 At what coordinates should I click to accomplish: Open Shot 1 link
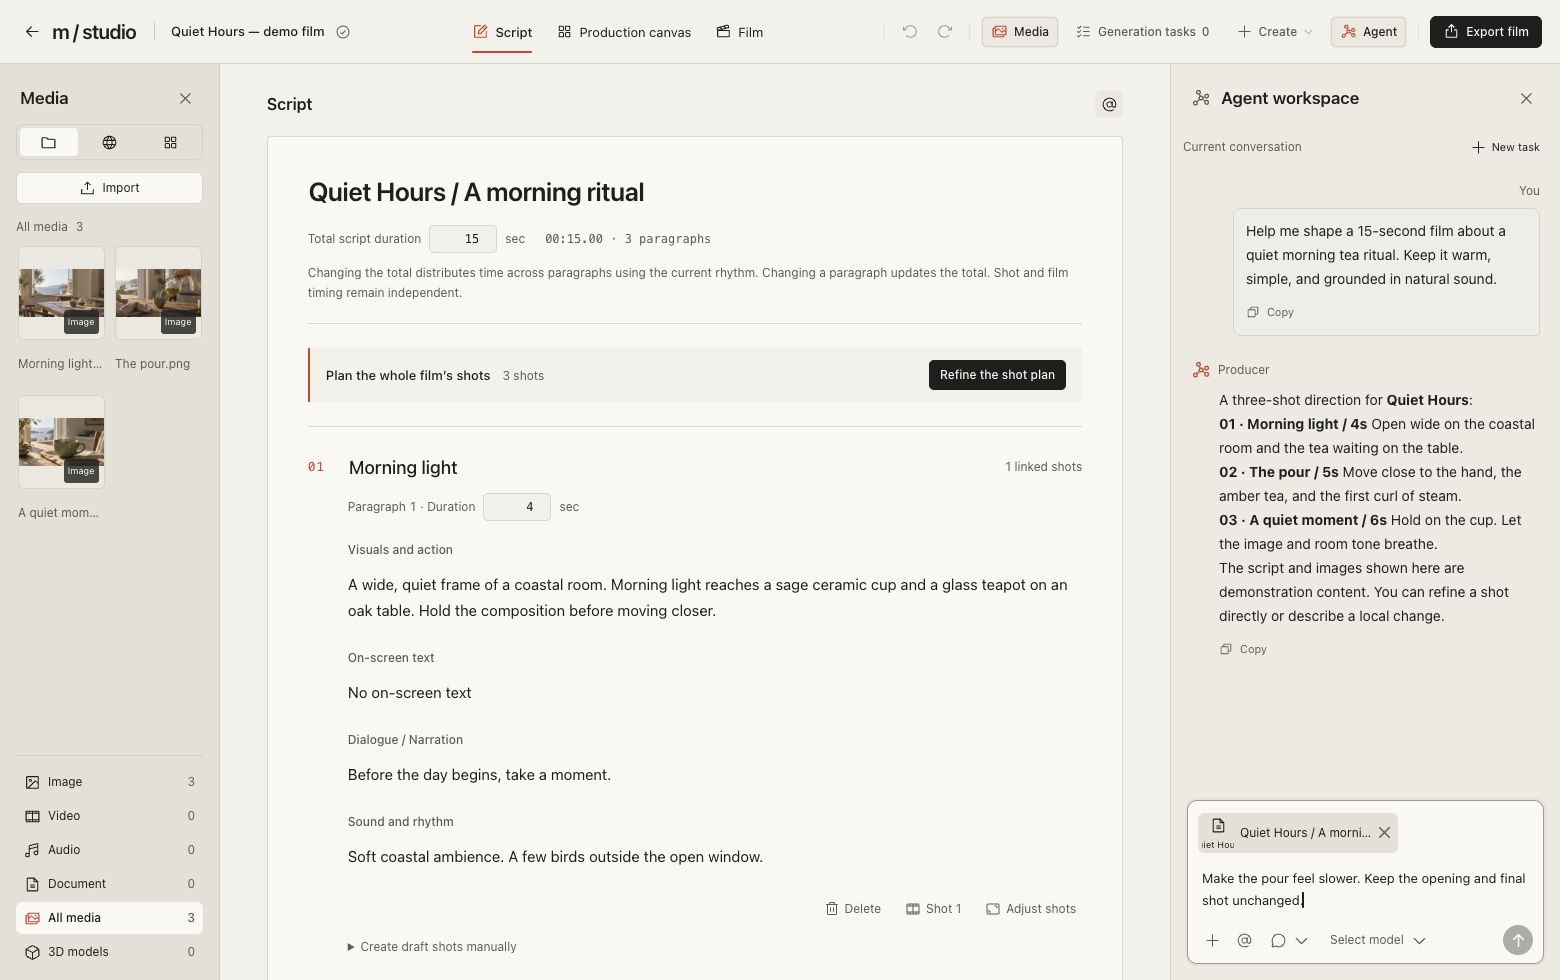point(933,909)
